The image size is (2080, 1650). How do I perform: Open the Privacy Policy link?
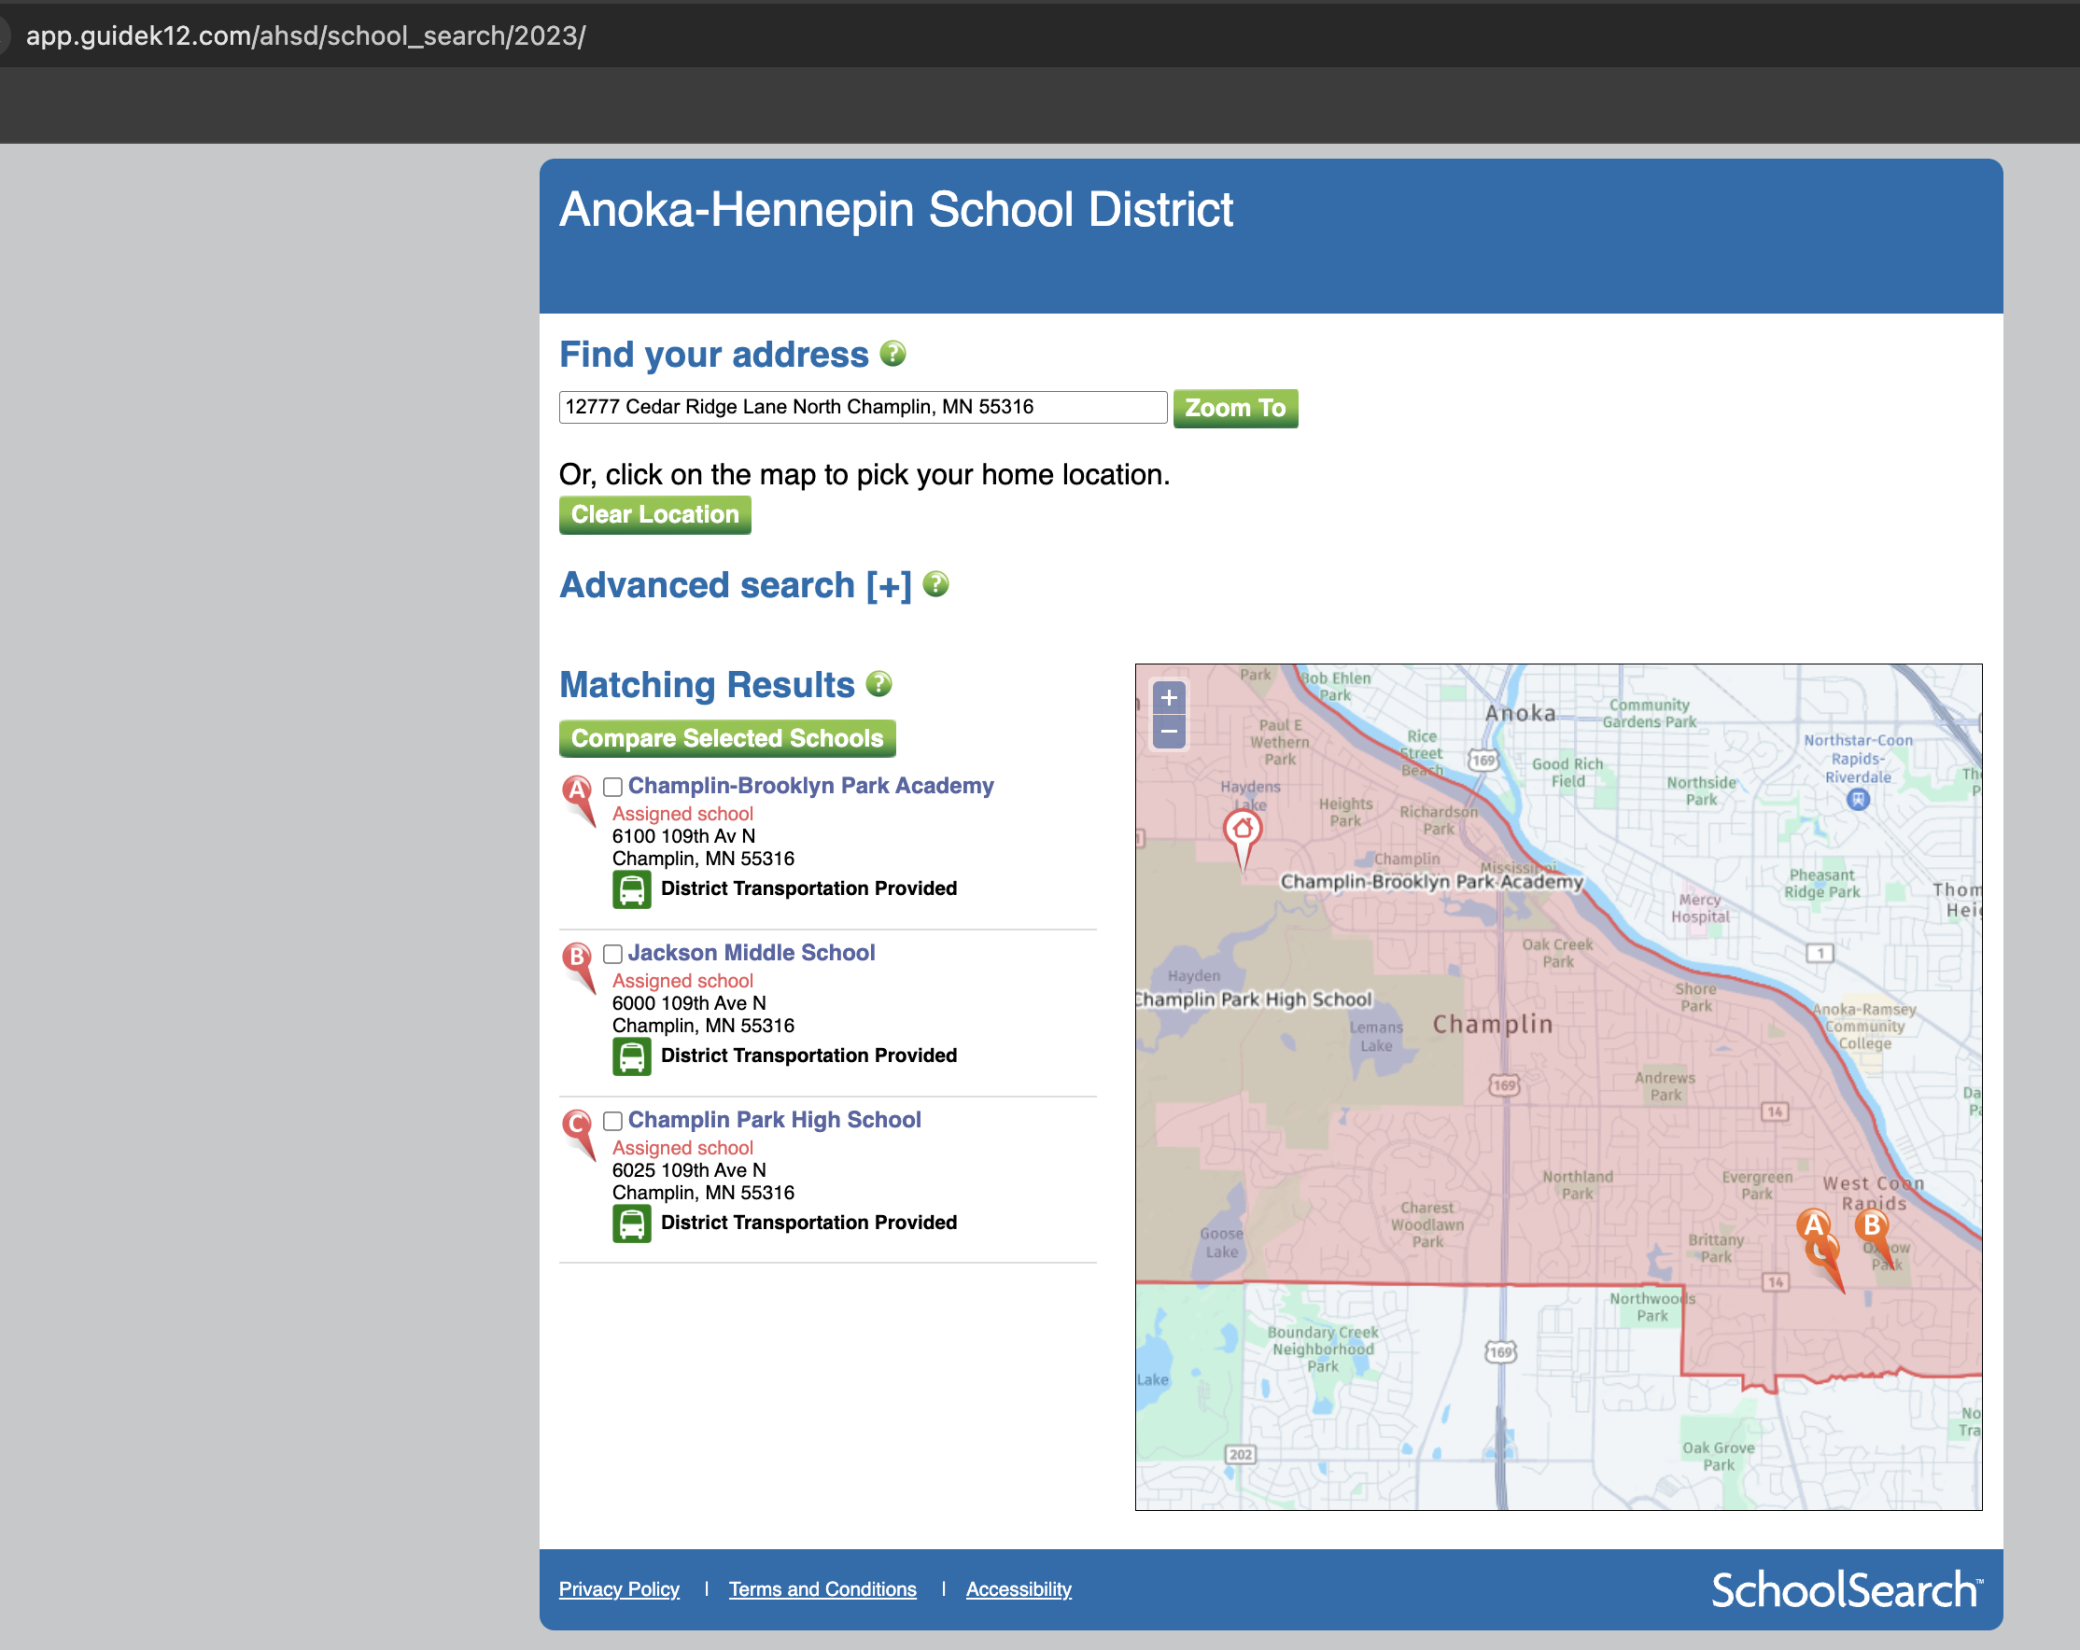coord(619,1589)
